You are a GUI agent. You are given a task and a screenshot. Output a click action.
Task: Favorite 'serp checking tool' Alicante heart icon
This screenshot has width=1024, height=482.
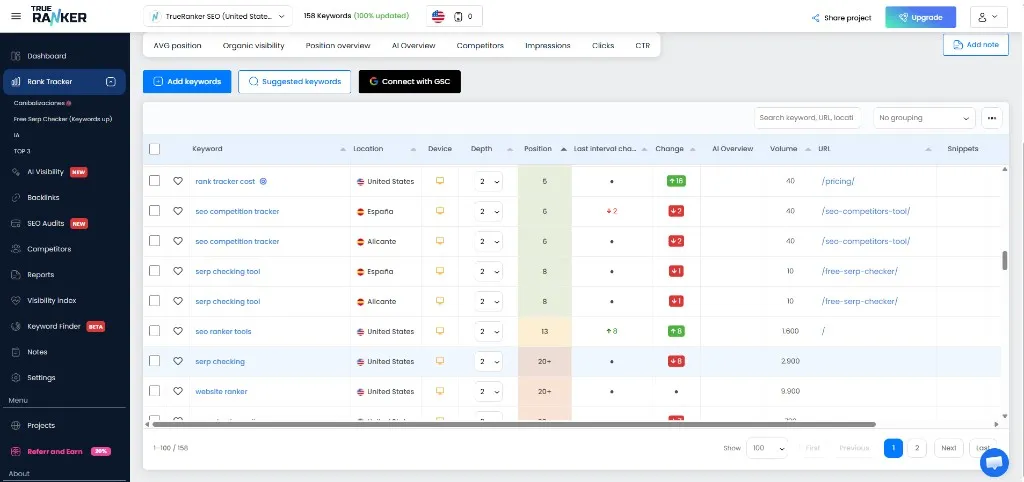coord(178,301)
